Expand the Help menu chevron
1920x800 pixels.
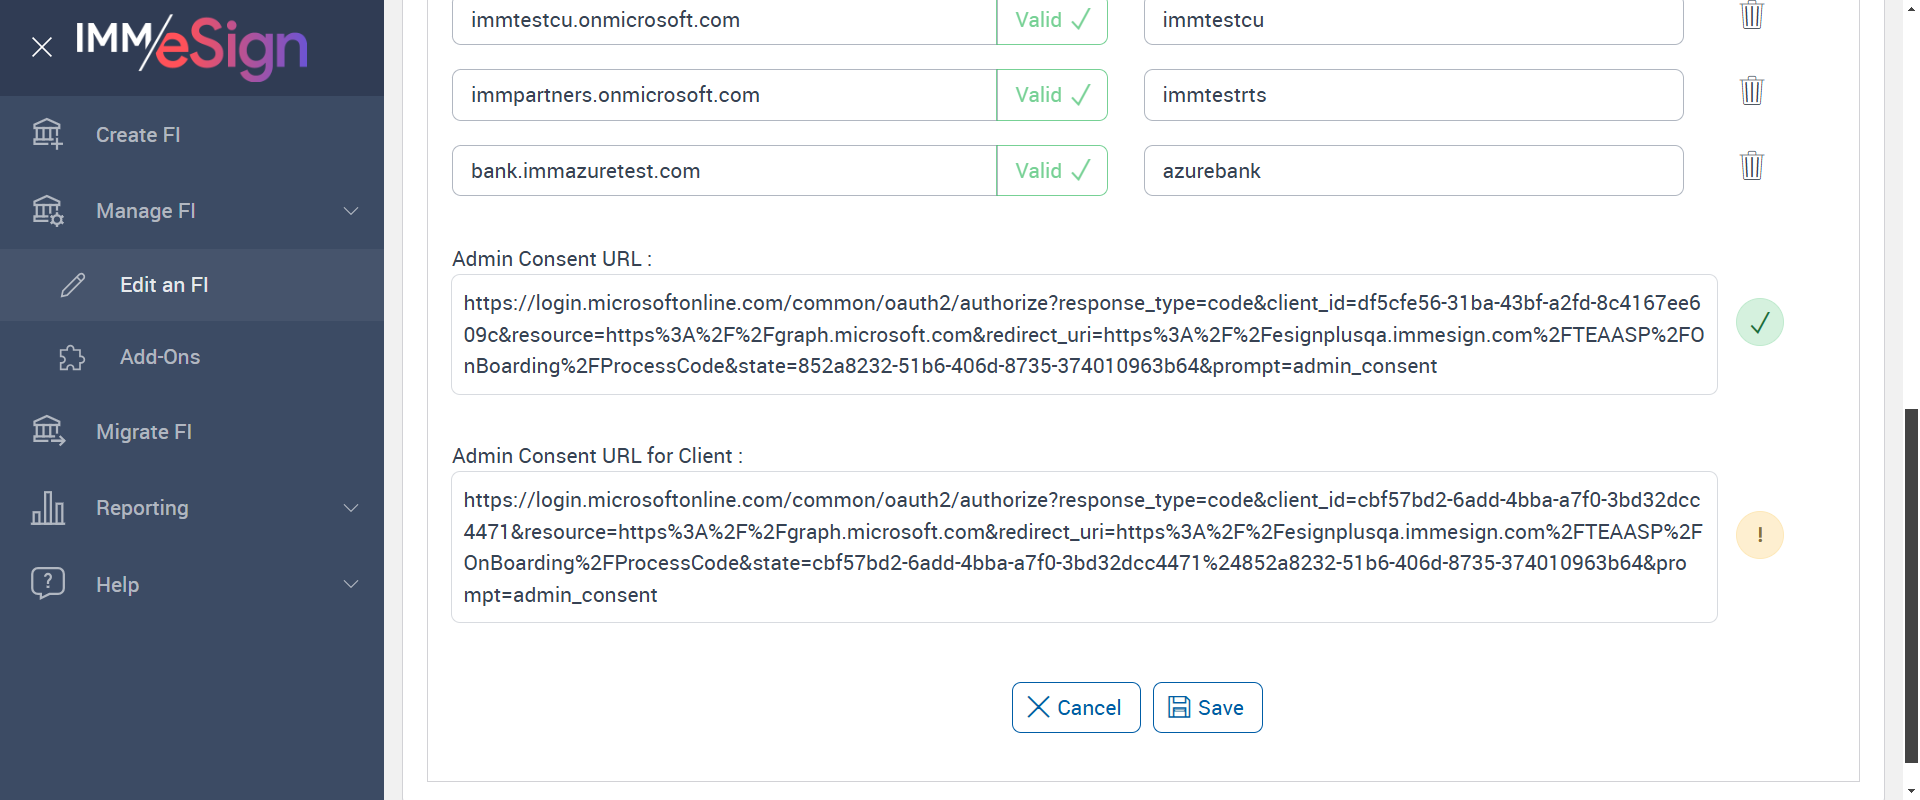click(351, 584)
